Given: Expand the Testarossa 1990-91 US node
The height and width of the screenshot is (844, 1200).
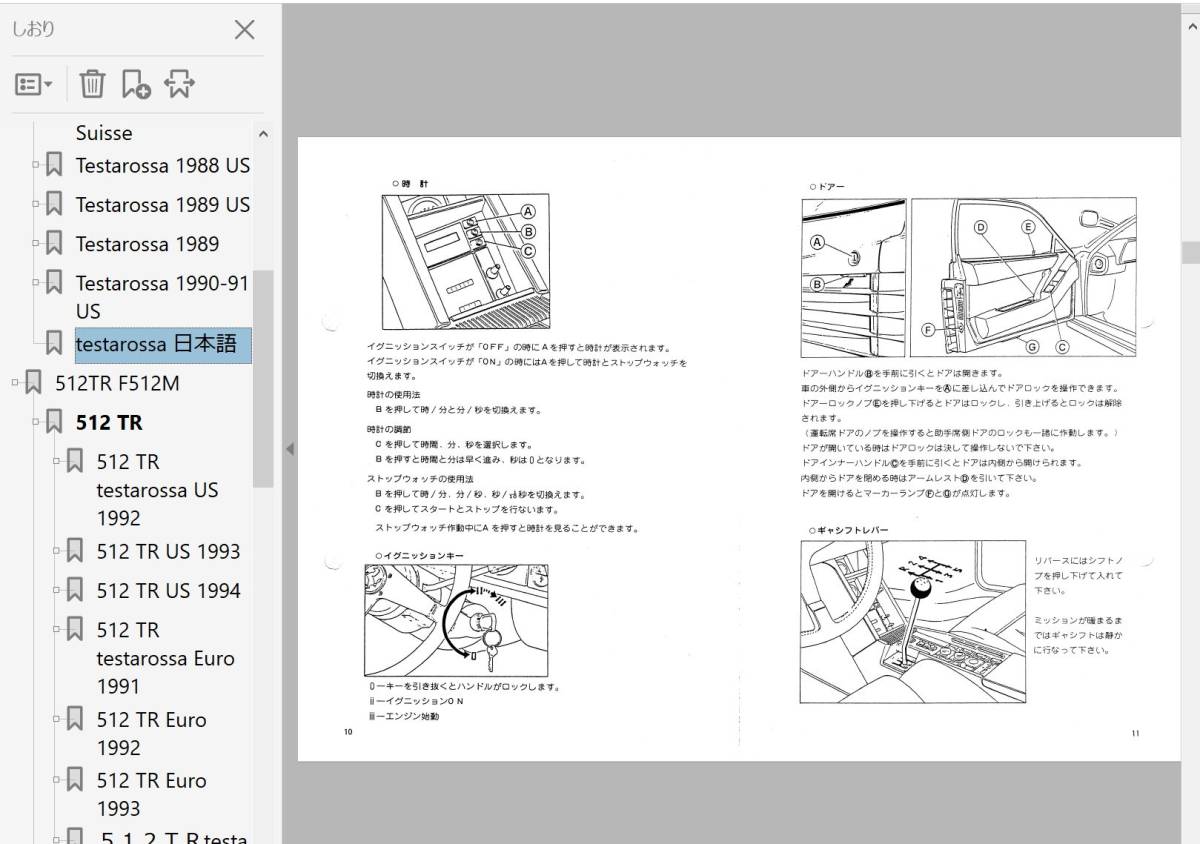Looking at the screenshot, I should (37, 283).
